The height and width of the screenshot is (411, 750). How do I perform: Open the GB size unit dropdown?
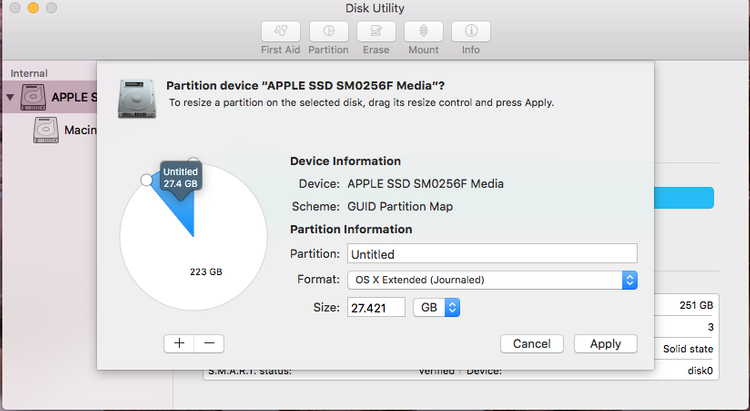[x=436, y=307]
